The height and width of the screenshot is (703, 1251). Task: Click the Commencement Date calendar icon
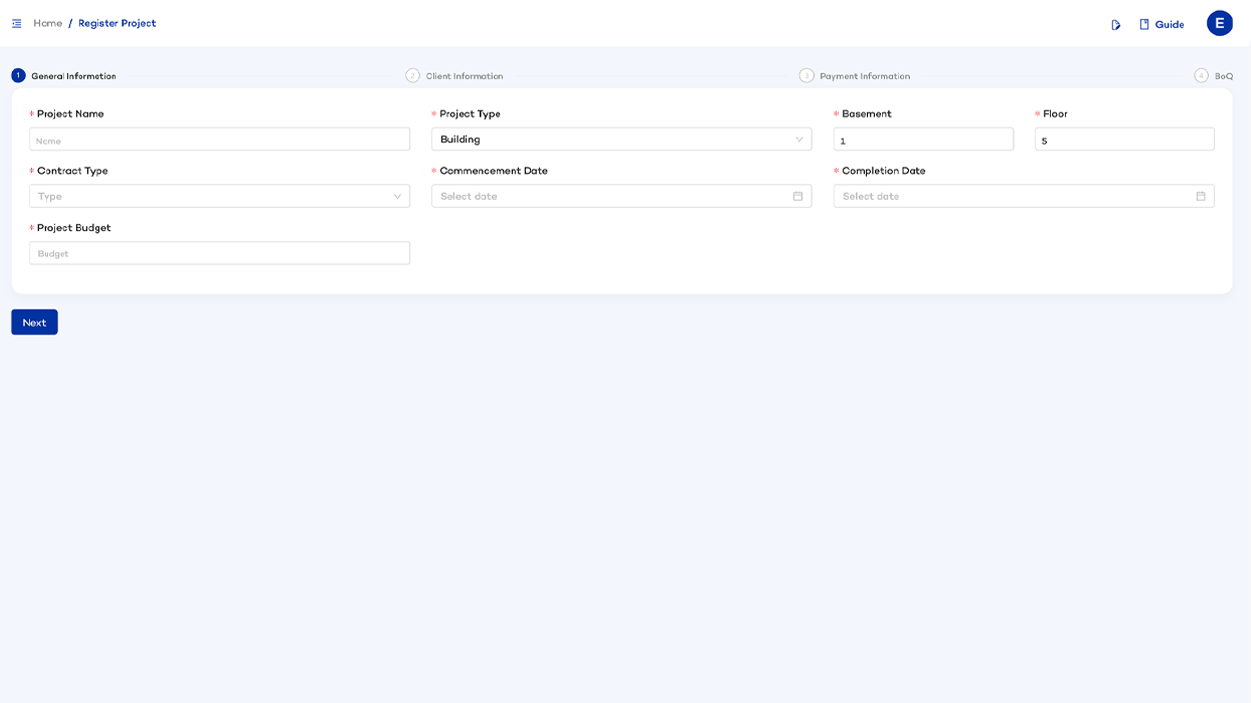(x=798, y=196)
